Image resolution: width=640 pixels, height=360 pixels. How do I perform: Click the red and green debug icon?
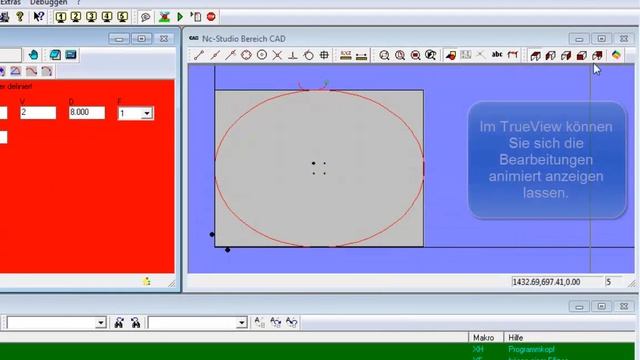tap(164, 17)
